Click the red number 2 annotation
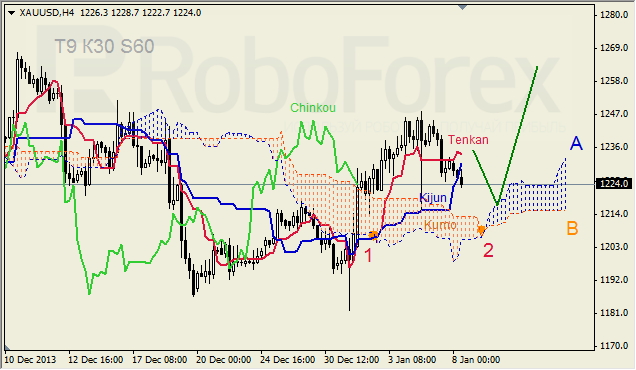Screen dimensions: 636x370 click(488, 250)
